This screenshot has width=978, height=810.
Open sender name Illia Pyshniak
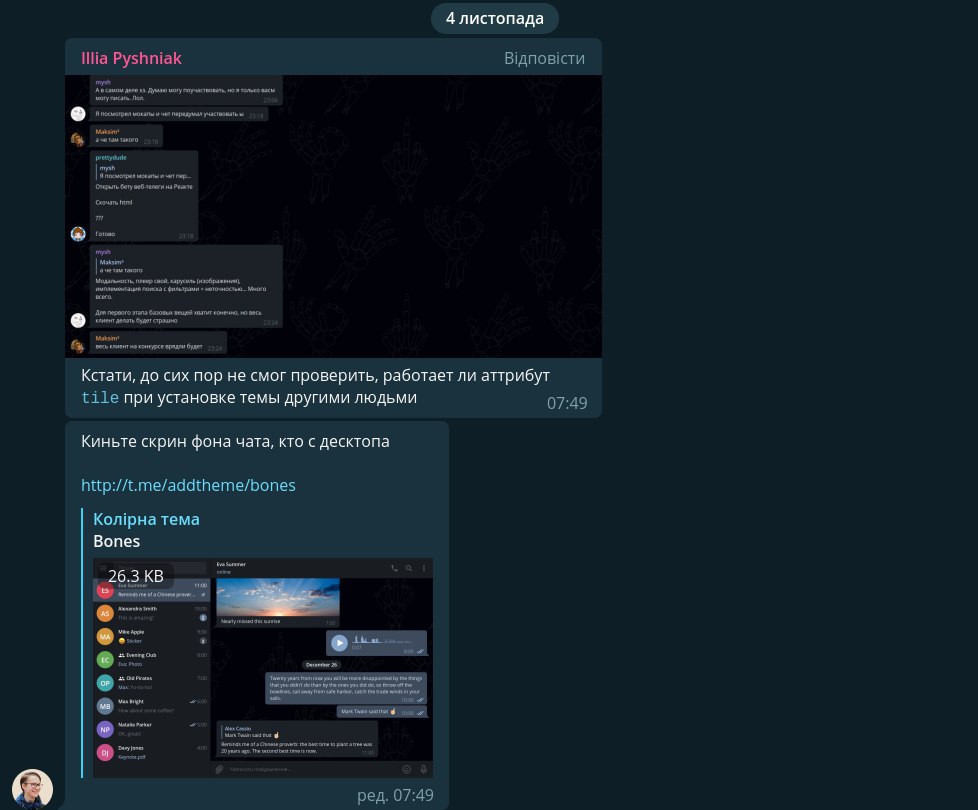[131, 58]
